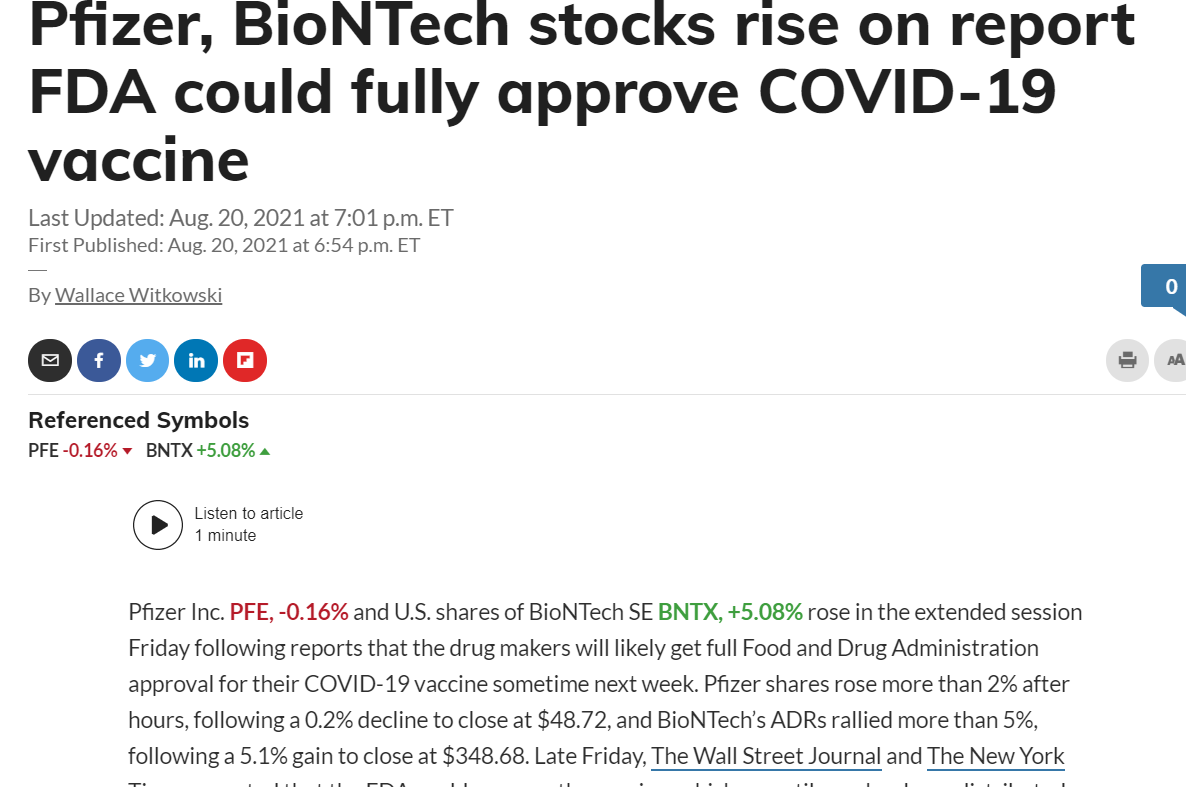The image size is (1186, 787).
Task: Click the Listen to article label
Action: (x=248, y=513)
